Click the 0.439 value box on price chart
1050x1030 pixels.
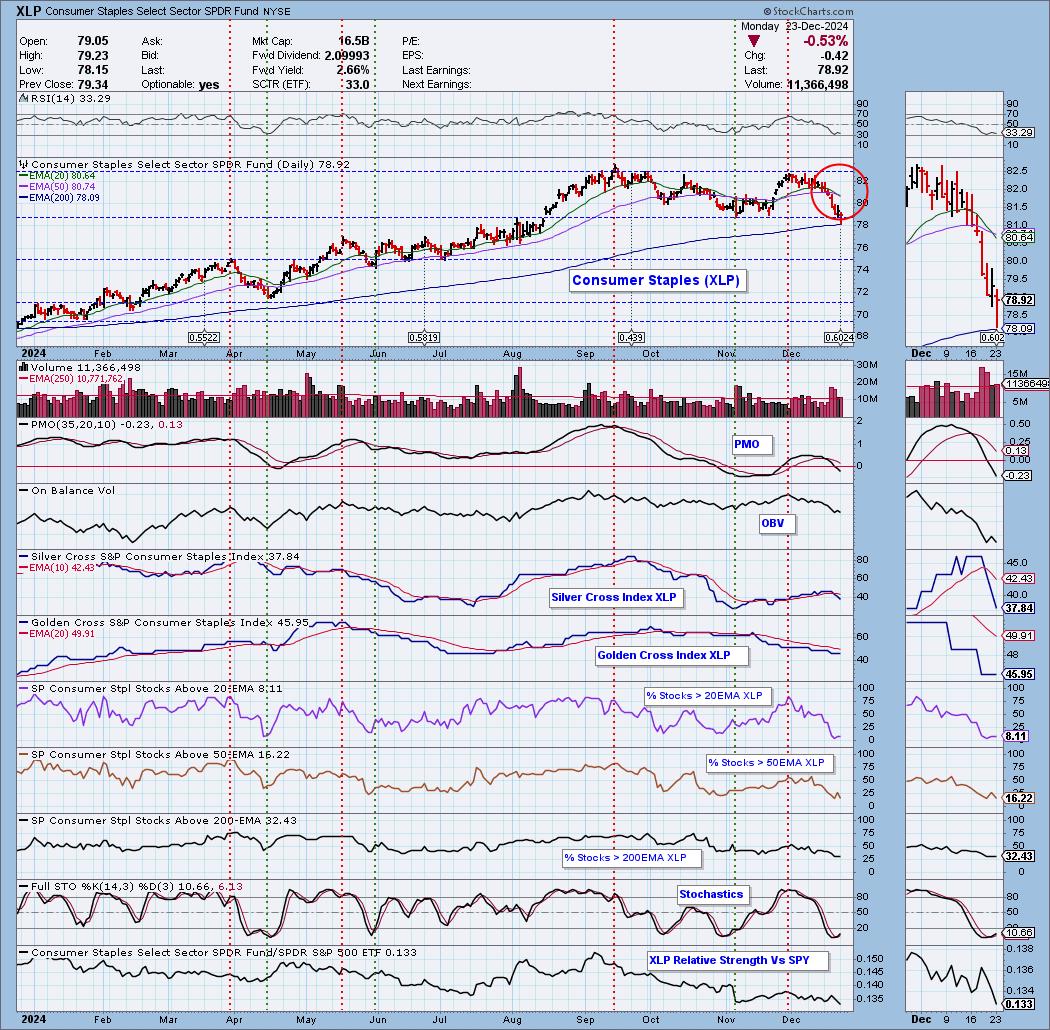pos(631,338)
